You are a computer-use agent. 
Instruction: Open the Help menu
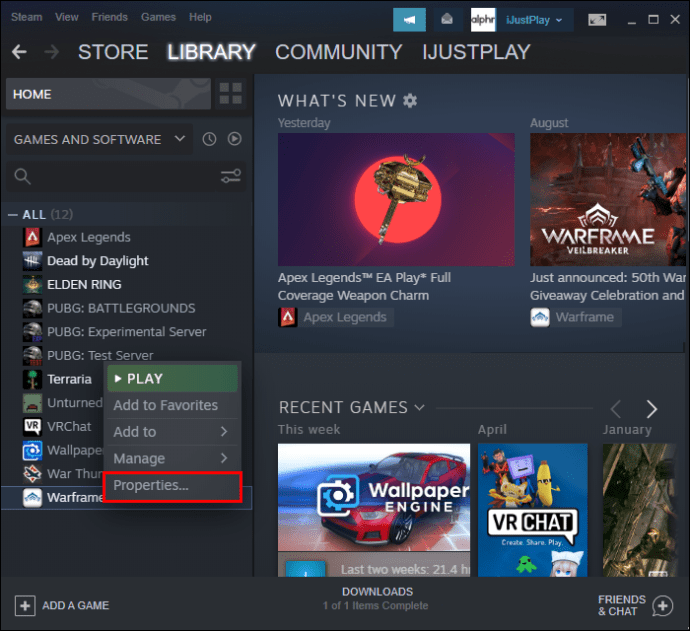pos(200,17)
